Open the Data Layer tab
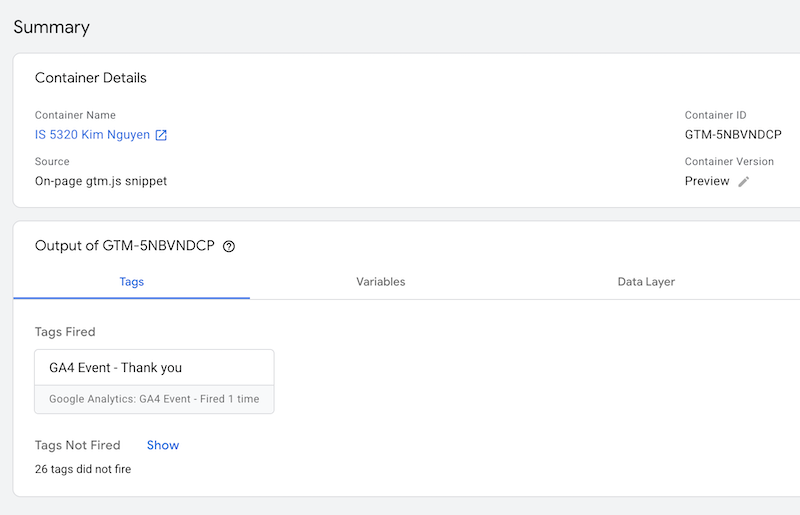The image size is (800, 515). click(x=646, y=282)
